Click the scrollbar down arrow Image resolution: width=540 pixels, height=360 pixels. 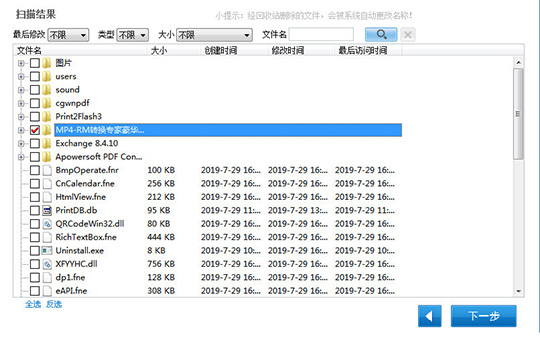coord(518,291)
